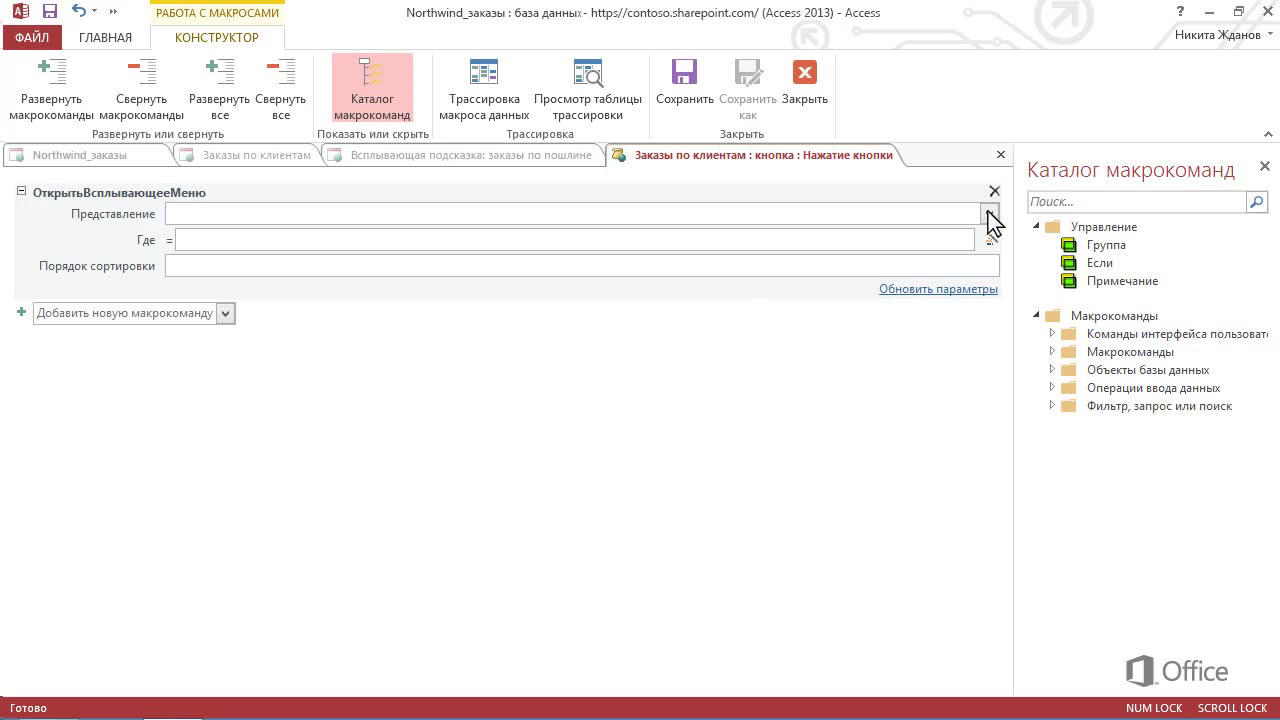This screenshot has width=1280, height=720.
Task: Click Развернуть макрокоманды ribbon icon
Action: pyautogui.click(x=51, y=89)
